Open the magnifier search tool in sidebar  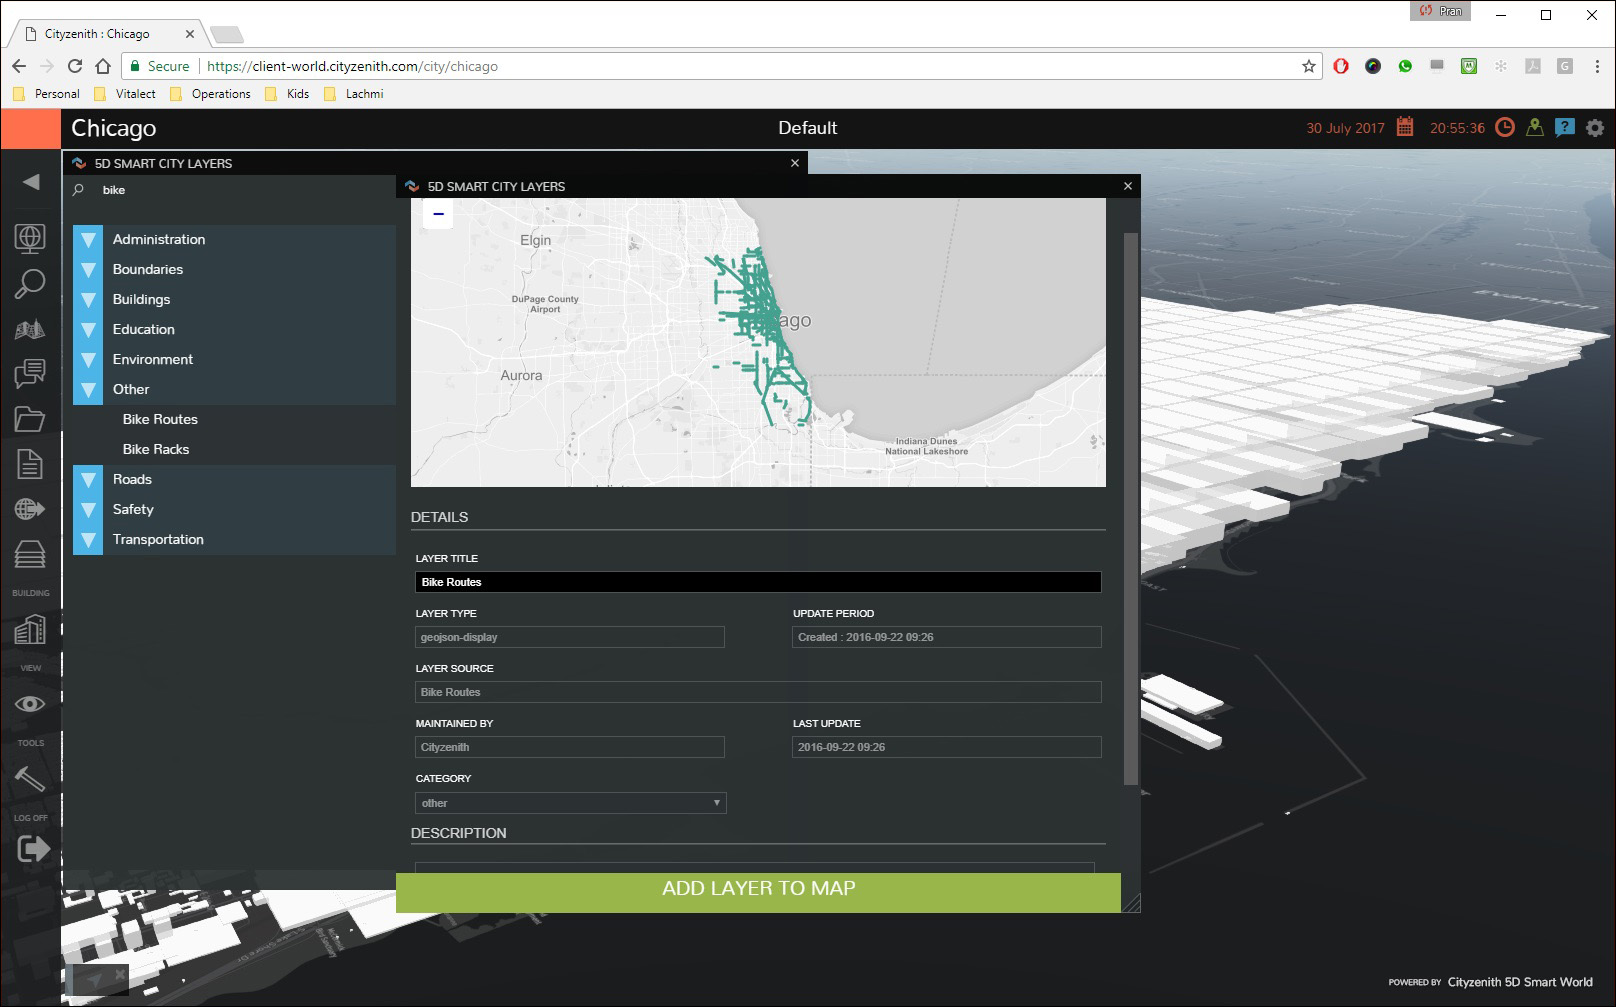tap(30, 284)
